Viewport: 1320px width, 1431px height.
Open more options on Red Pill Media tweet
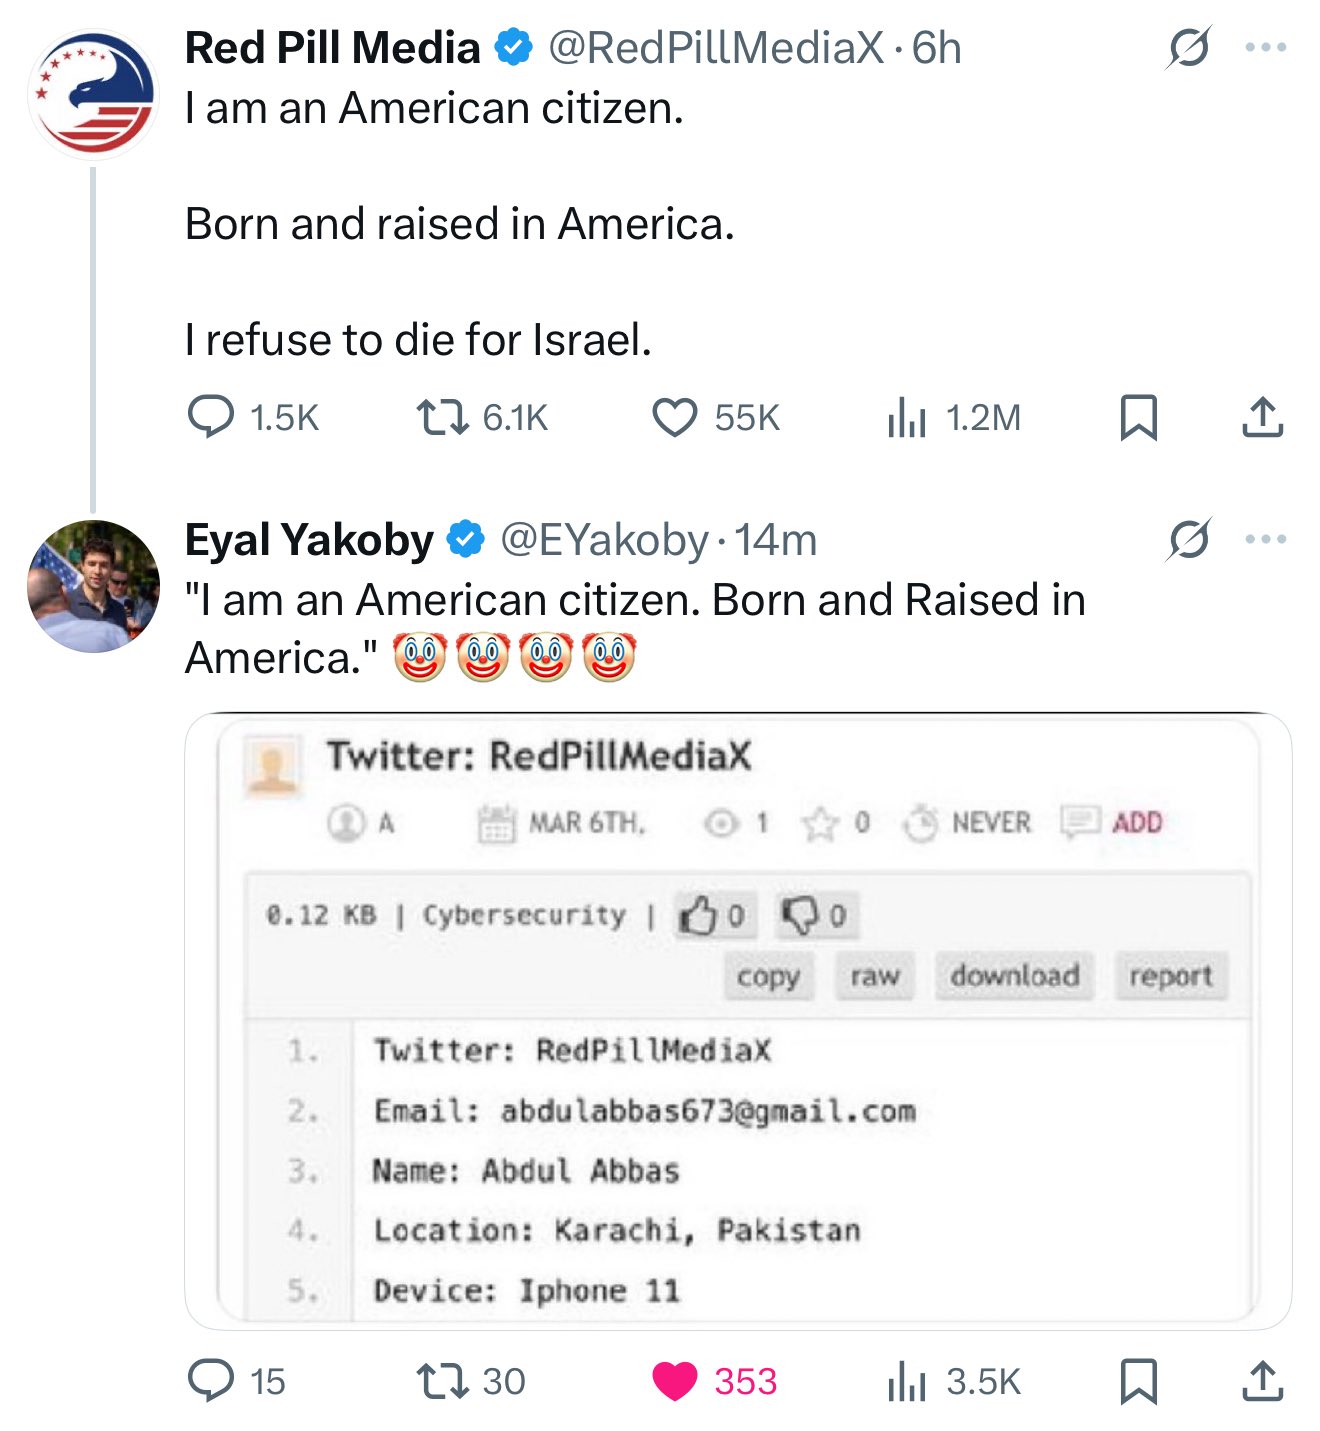point(1265,47)
